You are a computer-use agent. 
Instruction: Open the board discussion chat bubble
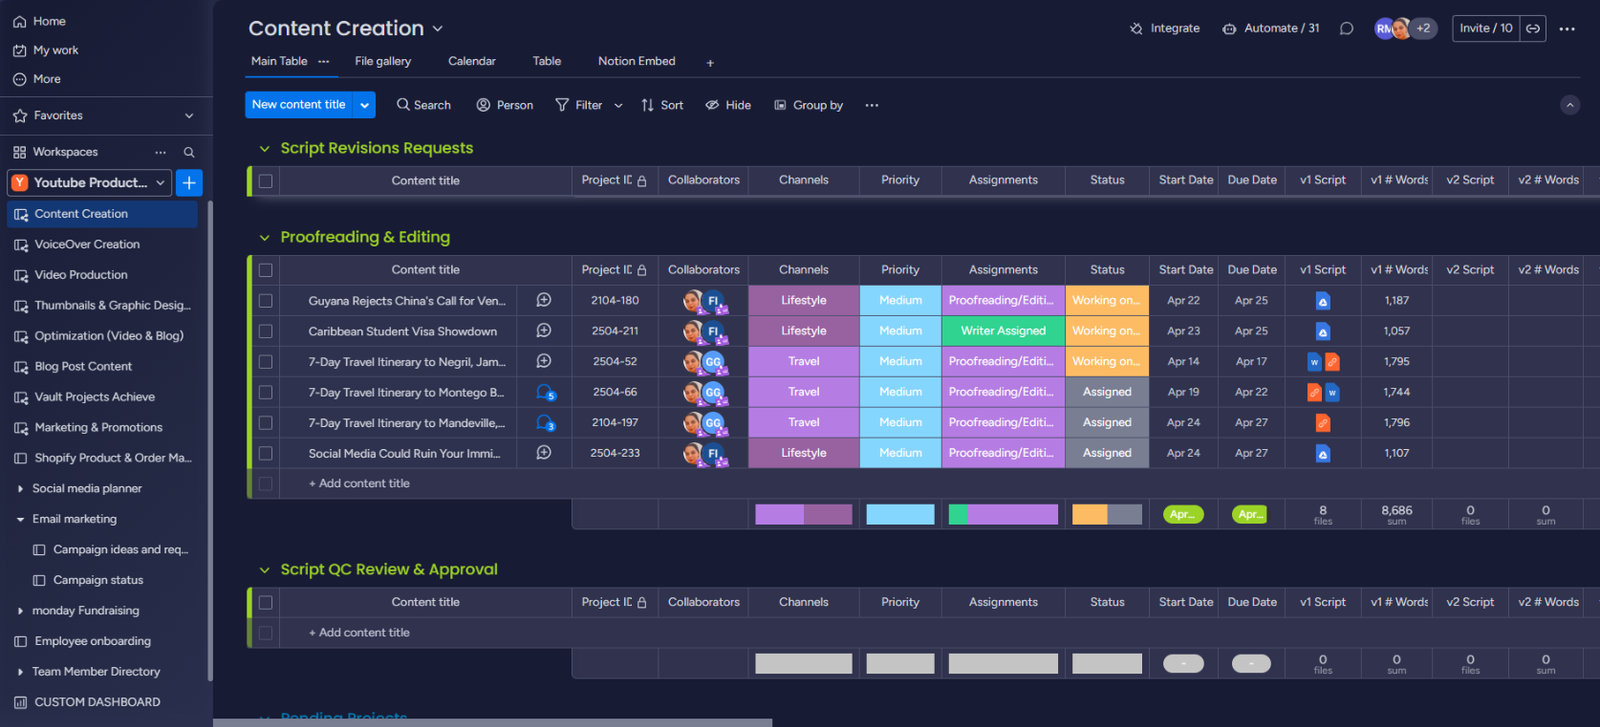pyautogui.click(x=1346, y=29)
